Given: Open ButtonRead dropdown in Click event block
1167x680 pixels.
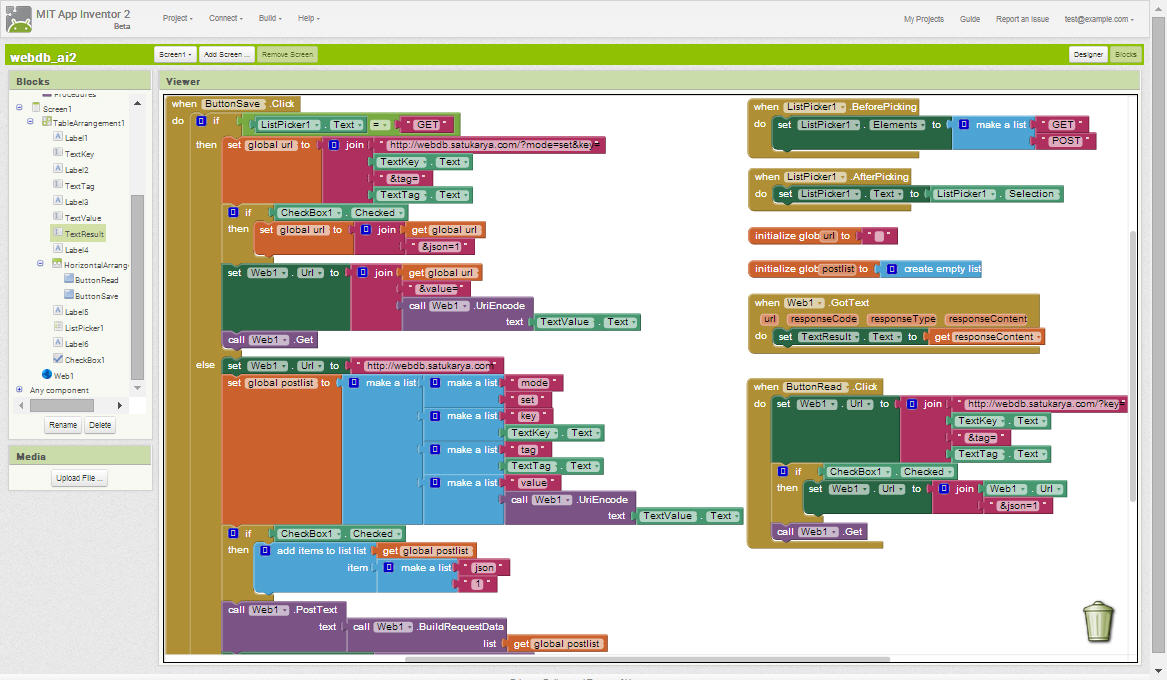Looking at the screenshot, I should tap(816, 386).
